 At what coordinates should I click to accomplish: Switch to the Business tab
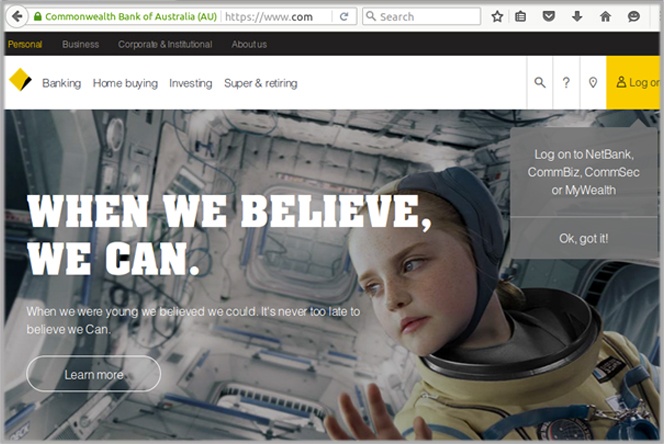80,44
